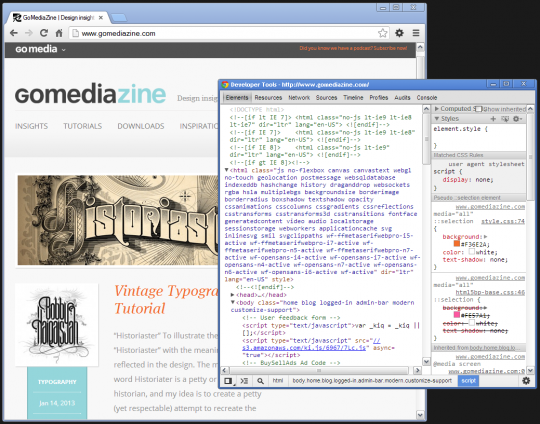Click the white color swatch in style.css rule

[471, 252]
